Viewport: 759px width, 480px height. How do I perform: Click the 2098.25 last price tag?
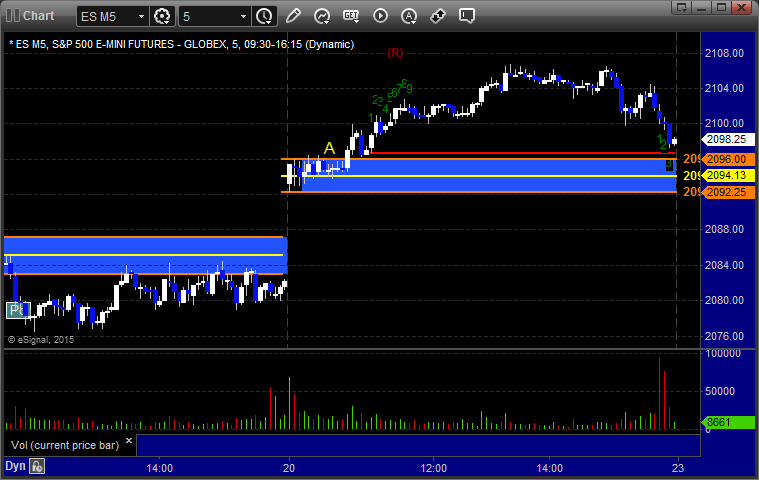tap(729, 139)
